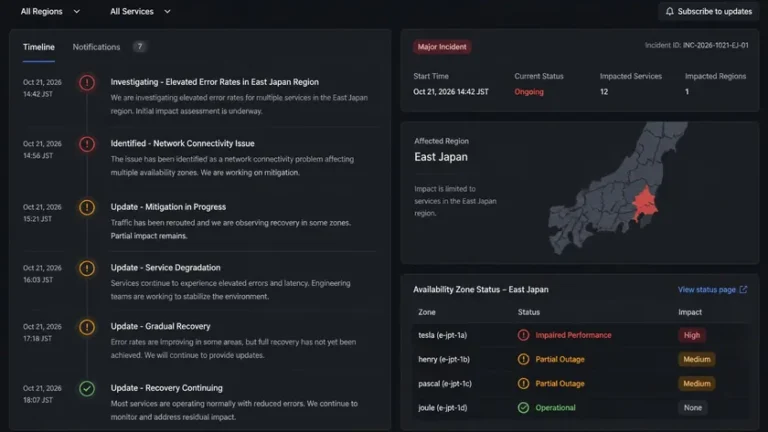Click the red alert icon for Identified entry
768x432 pixels.
87,144
